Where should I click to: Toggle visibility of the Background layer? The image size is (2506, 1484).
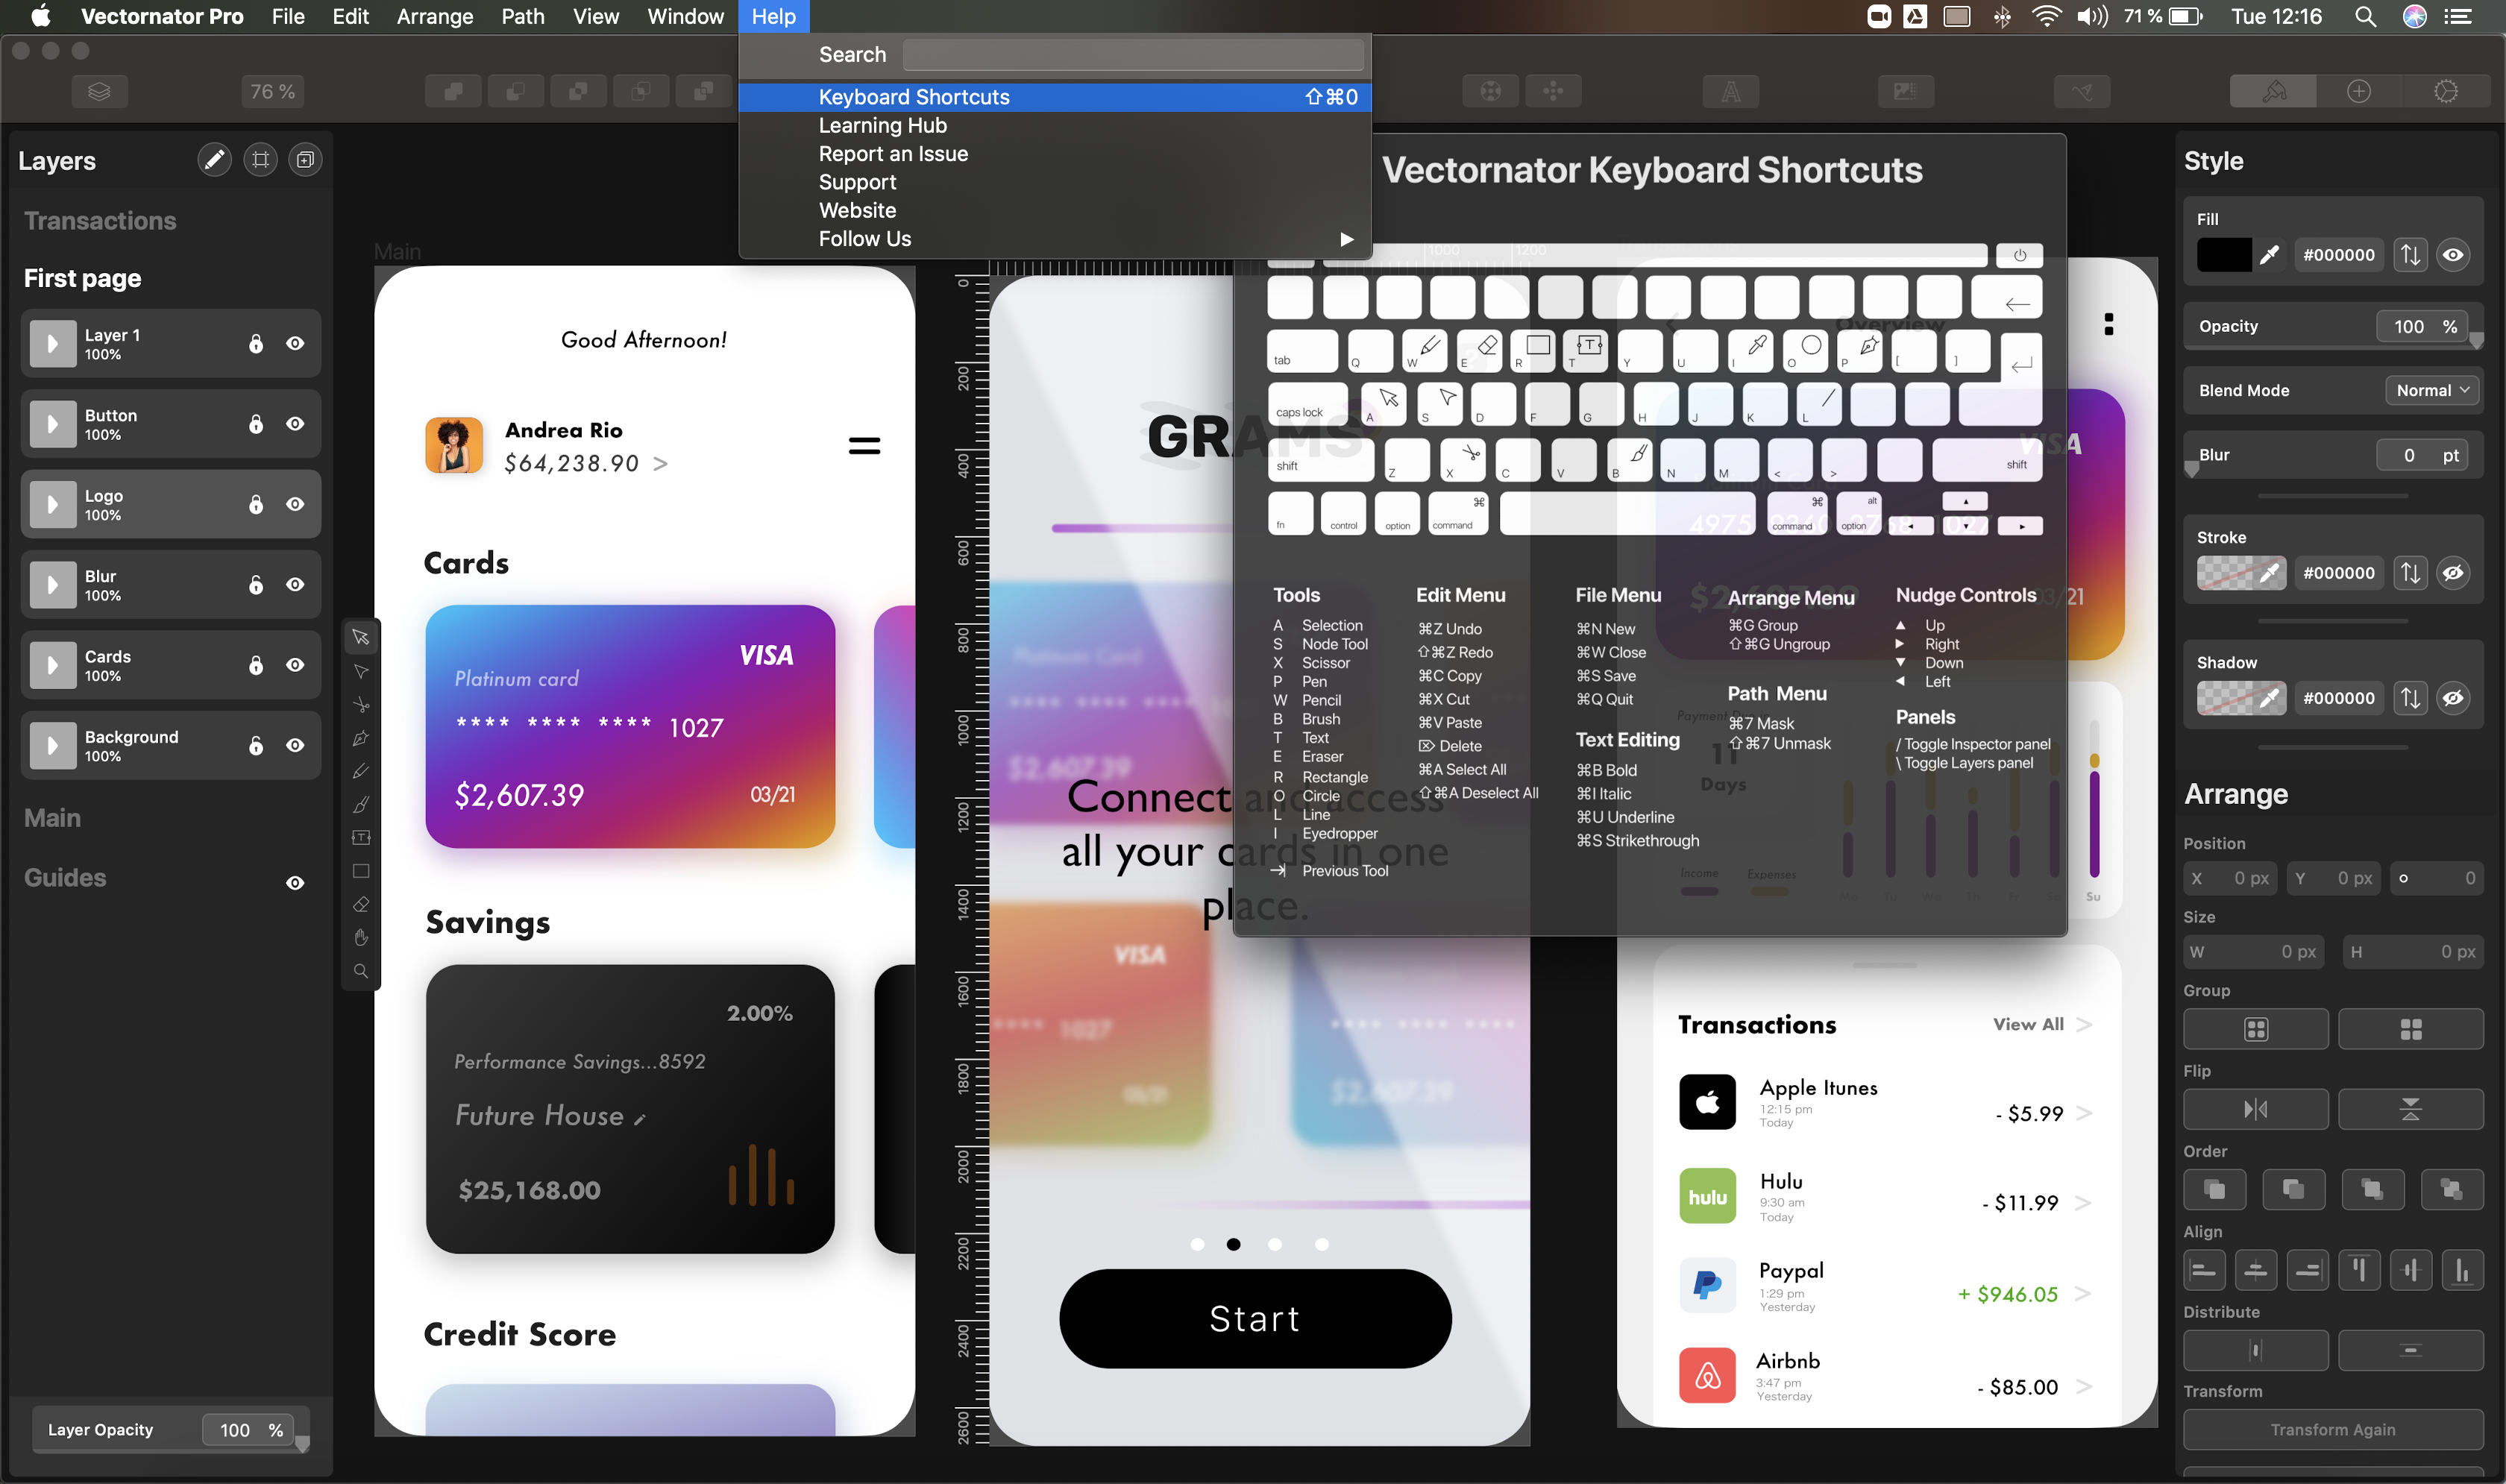[295, 745]
